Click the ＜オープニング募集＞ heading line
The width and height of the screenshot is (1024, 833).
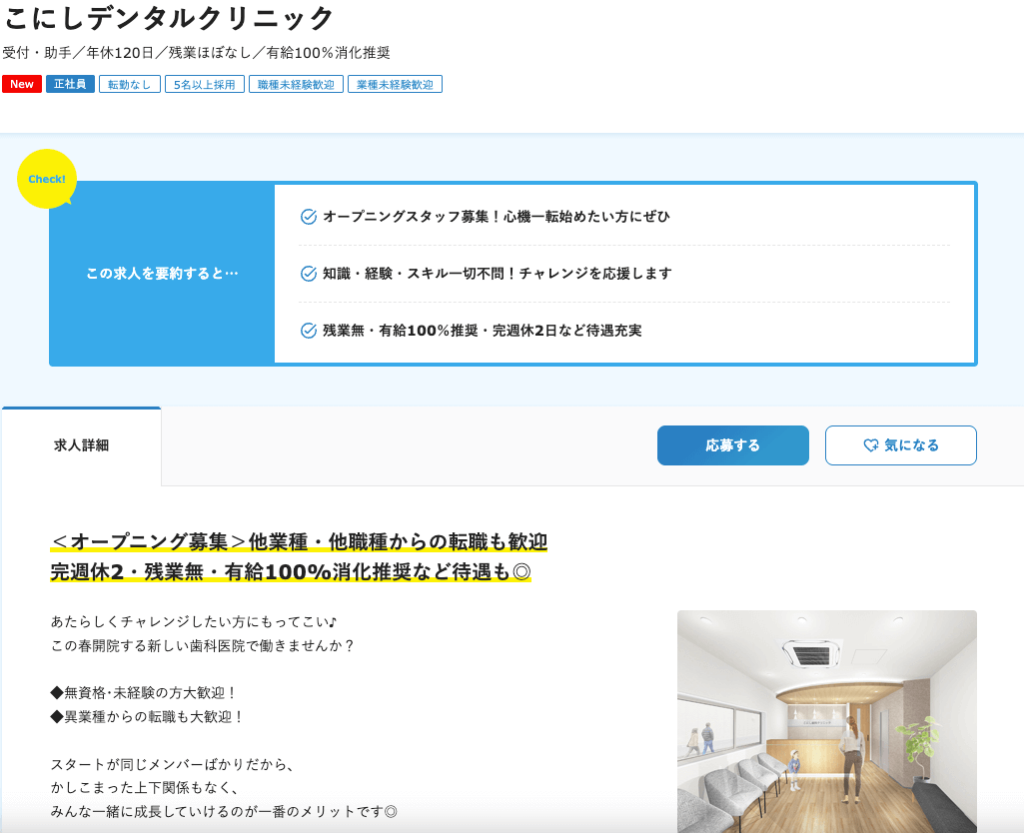pos(299,542)
